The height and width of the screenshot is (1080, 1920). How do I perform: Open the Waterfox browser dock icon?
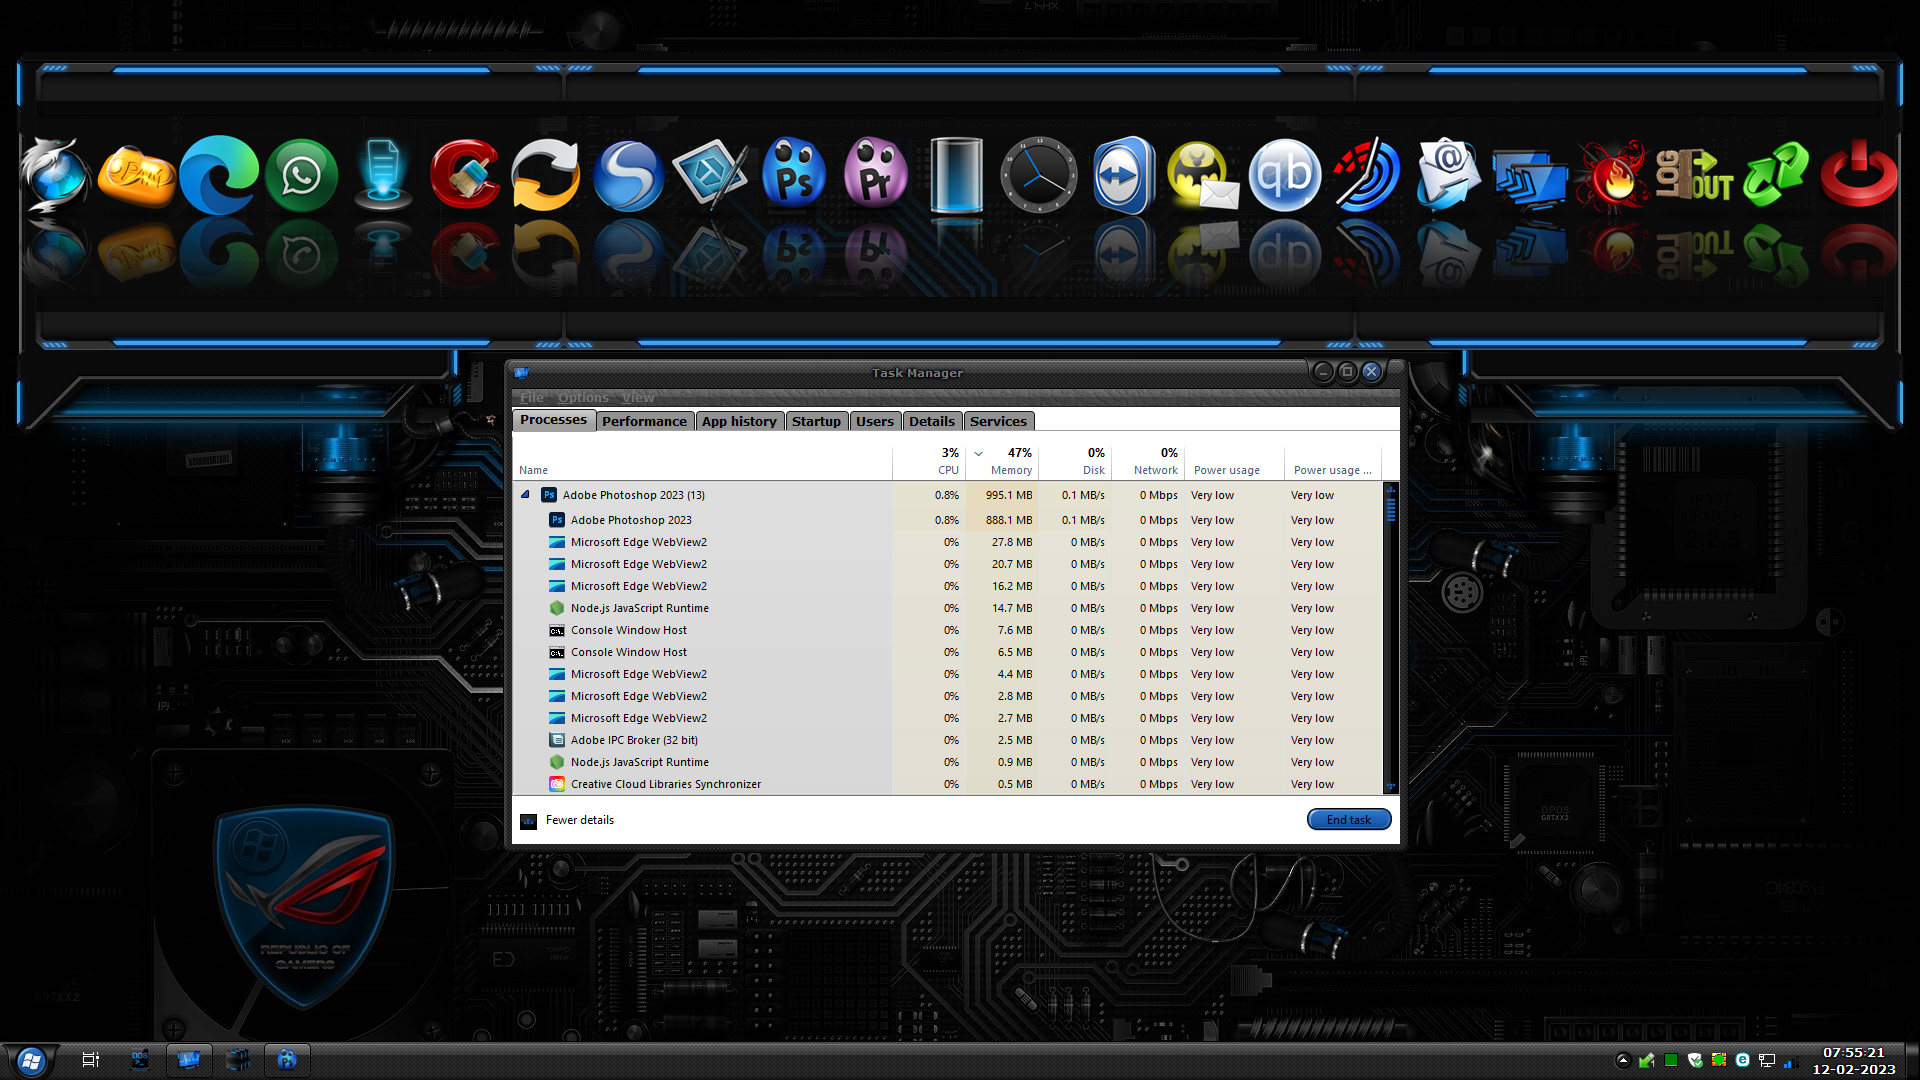point(55,175)
